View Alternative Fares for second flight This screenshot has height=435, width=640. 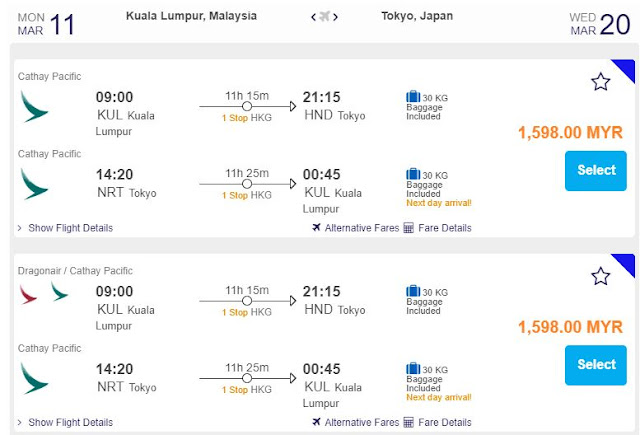tap(355, 423)
